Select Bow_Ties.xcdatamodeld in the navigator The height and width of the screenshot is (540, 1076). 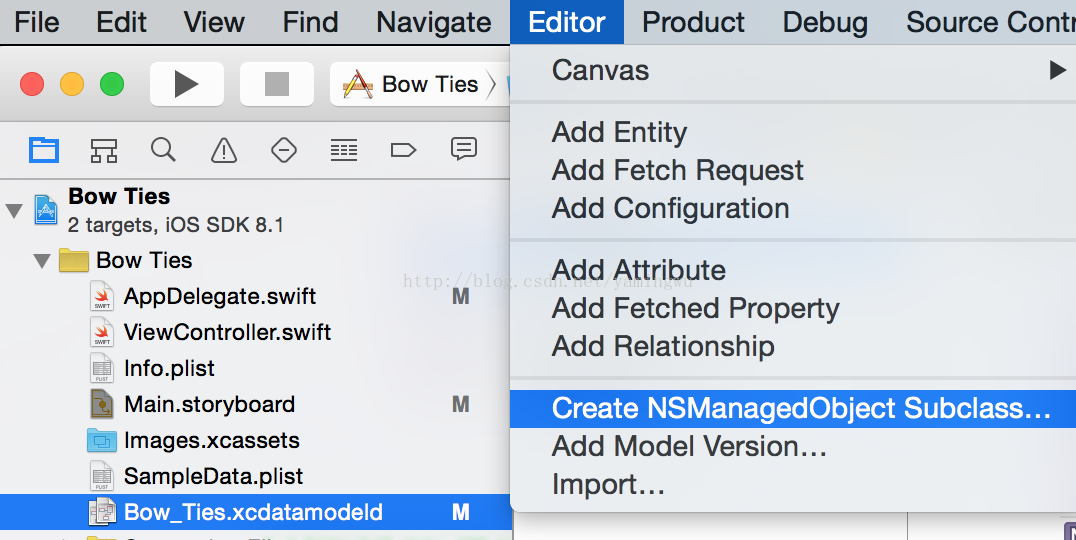pos(255,513)
